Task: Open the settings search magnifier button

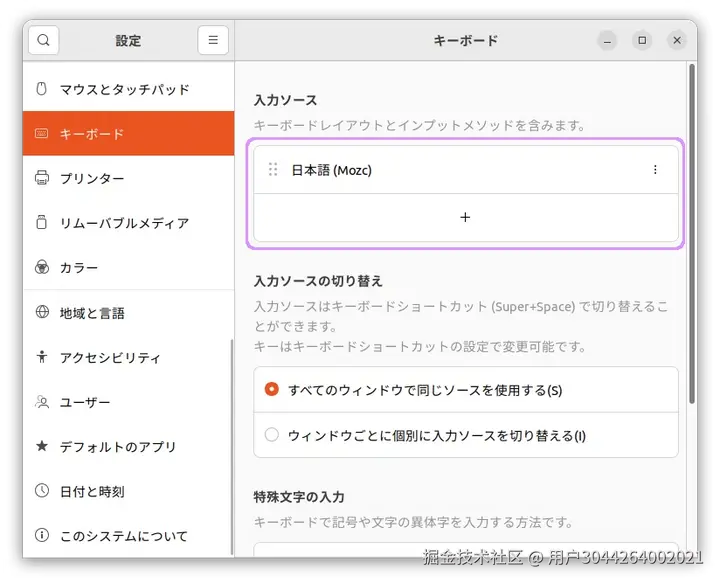Action: (x=44, y=40)
